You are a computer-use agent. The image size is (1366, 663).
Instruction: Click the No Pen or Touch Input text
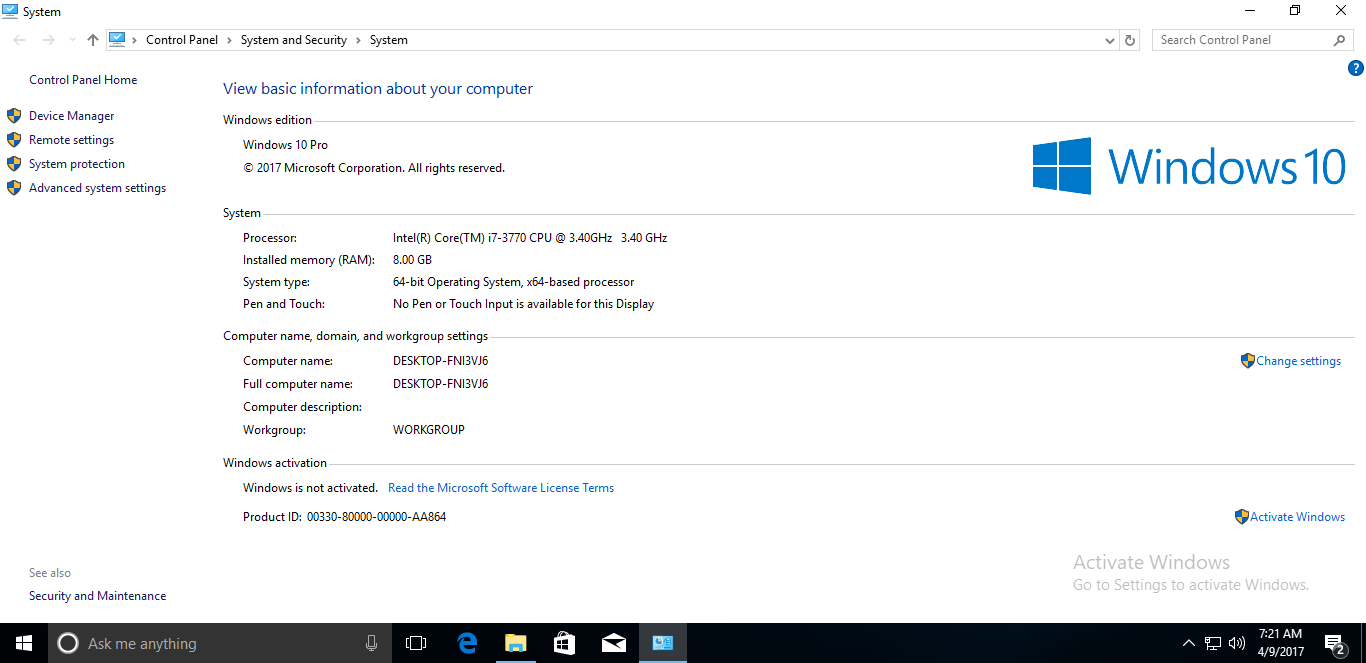tap(524, 304)
